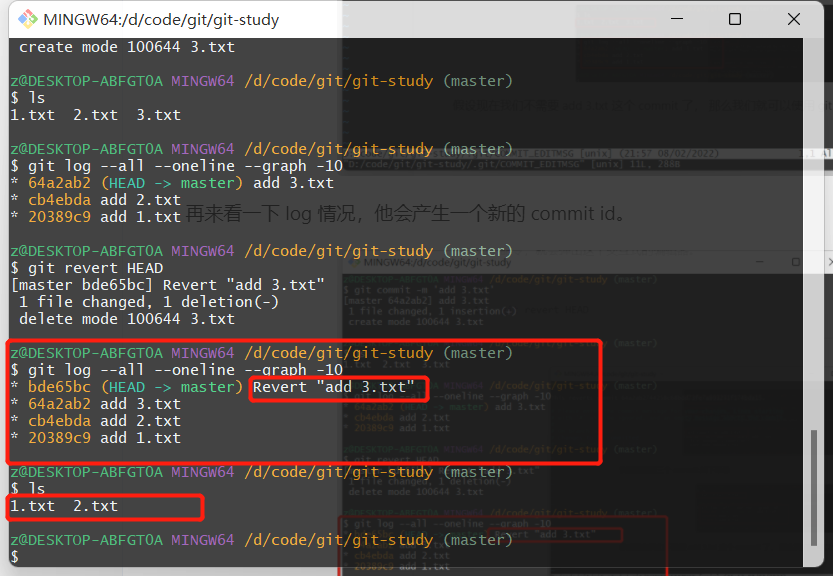
Task: Close the MINGW64 git-study terminal
Action: 794,19
